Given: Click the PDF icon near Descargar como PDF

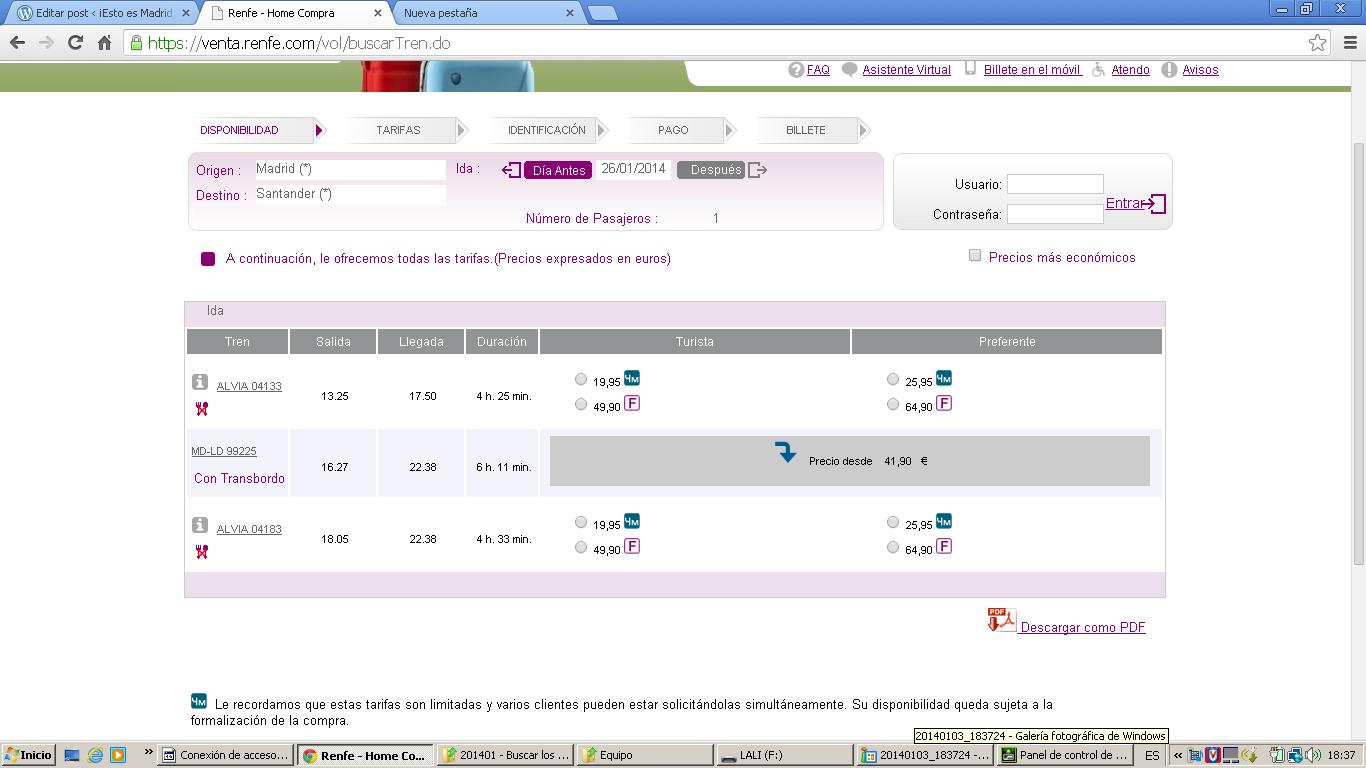Looking at the screenshot, I should (x=1001, y=620).
